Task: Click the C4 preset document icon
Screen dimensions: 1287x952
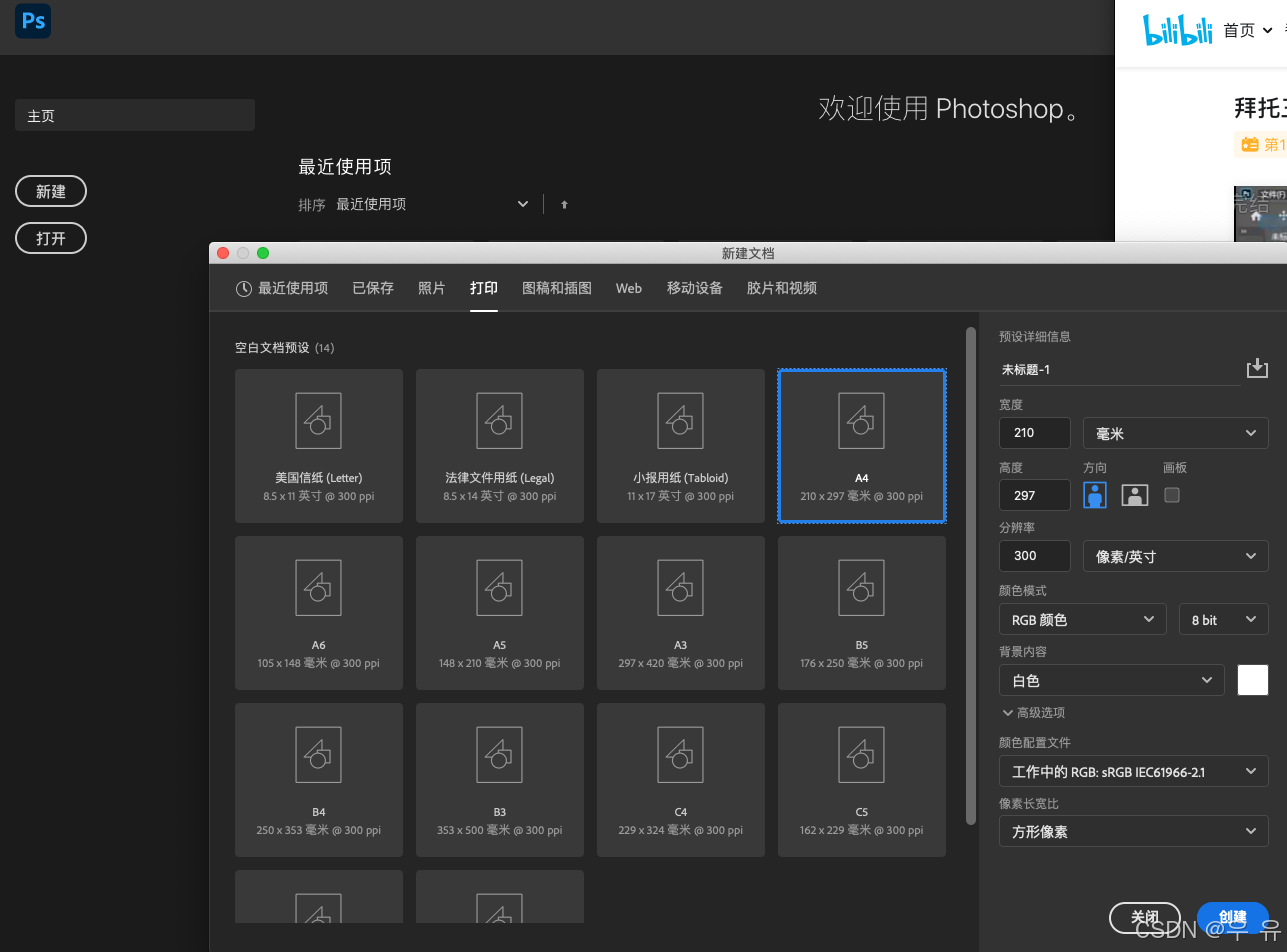Action: pos(681,754)
